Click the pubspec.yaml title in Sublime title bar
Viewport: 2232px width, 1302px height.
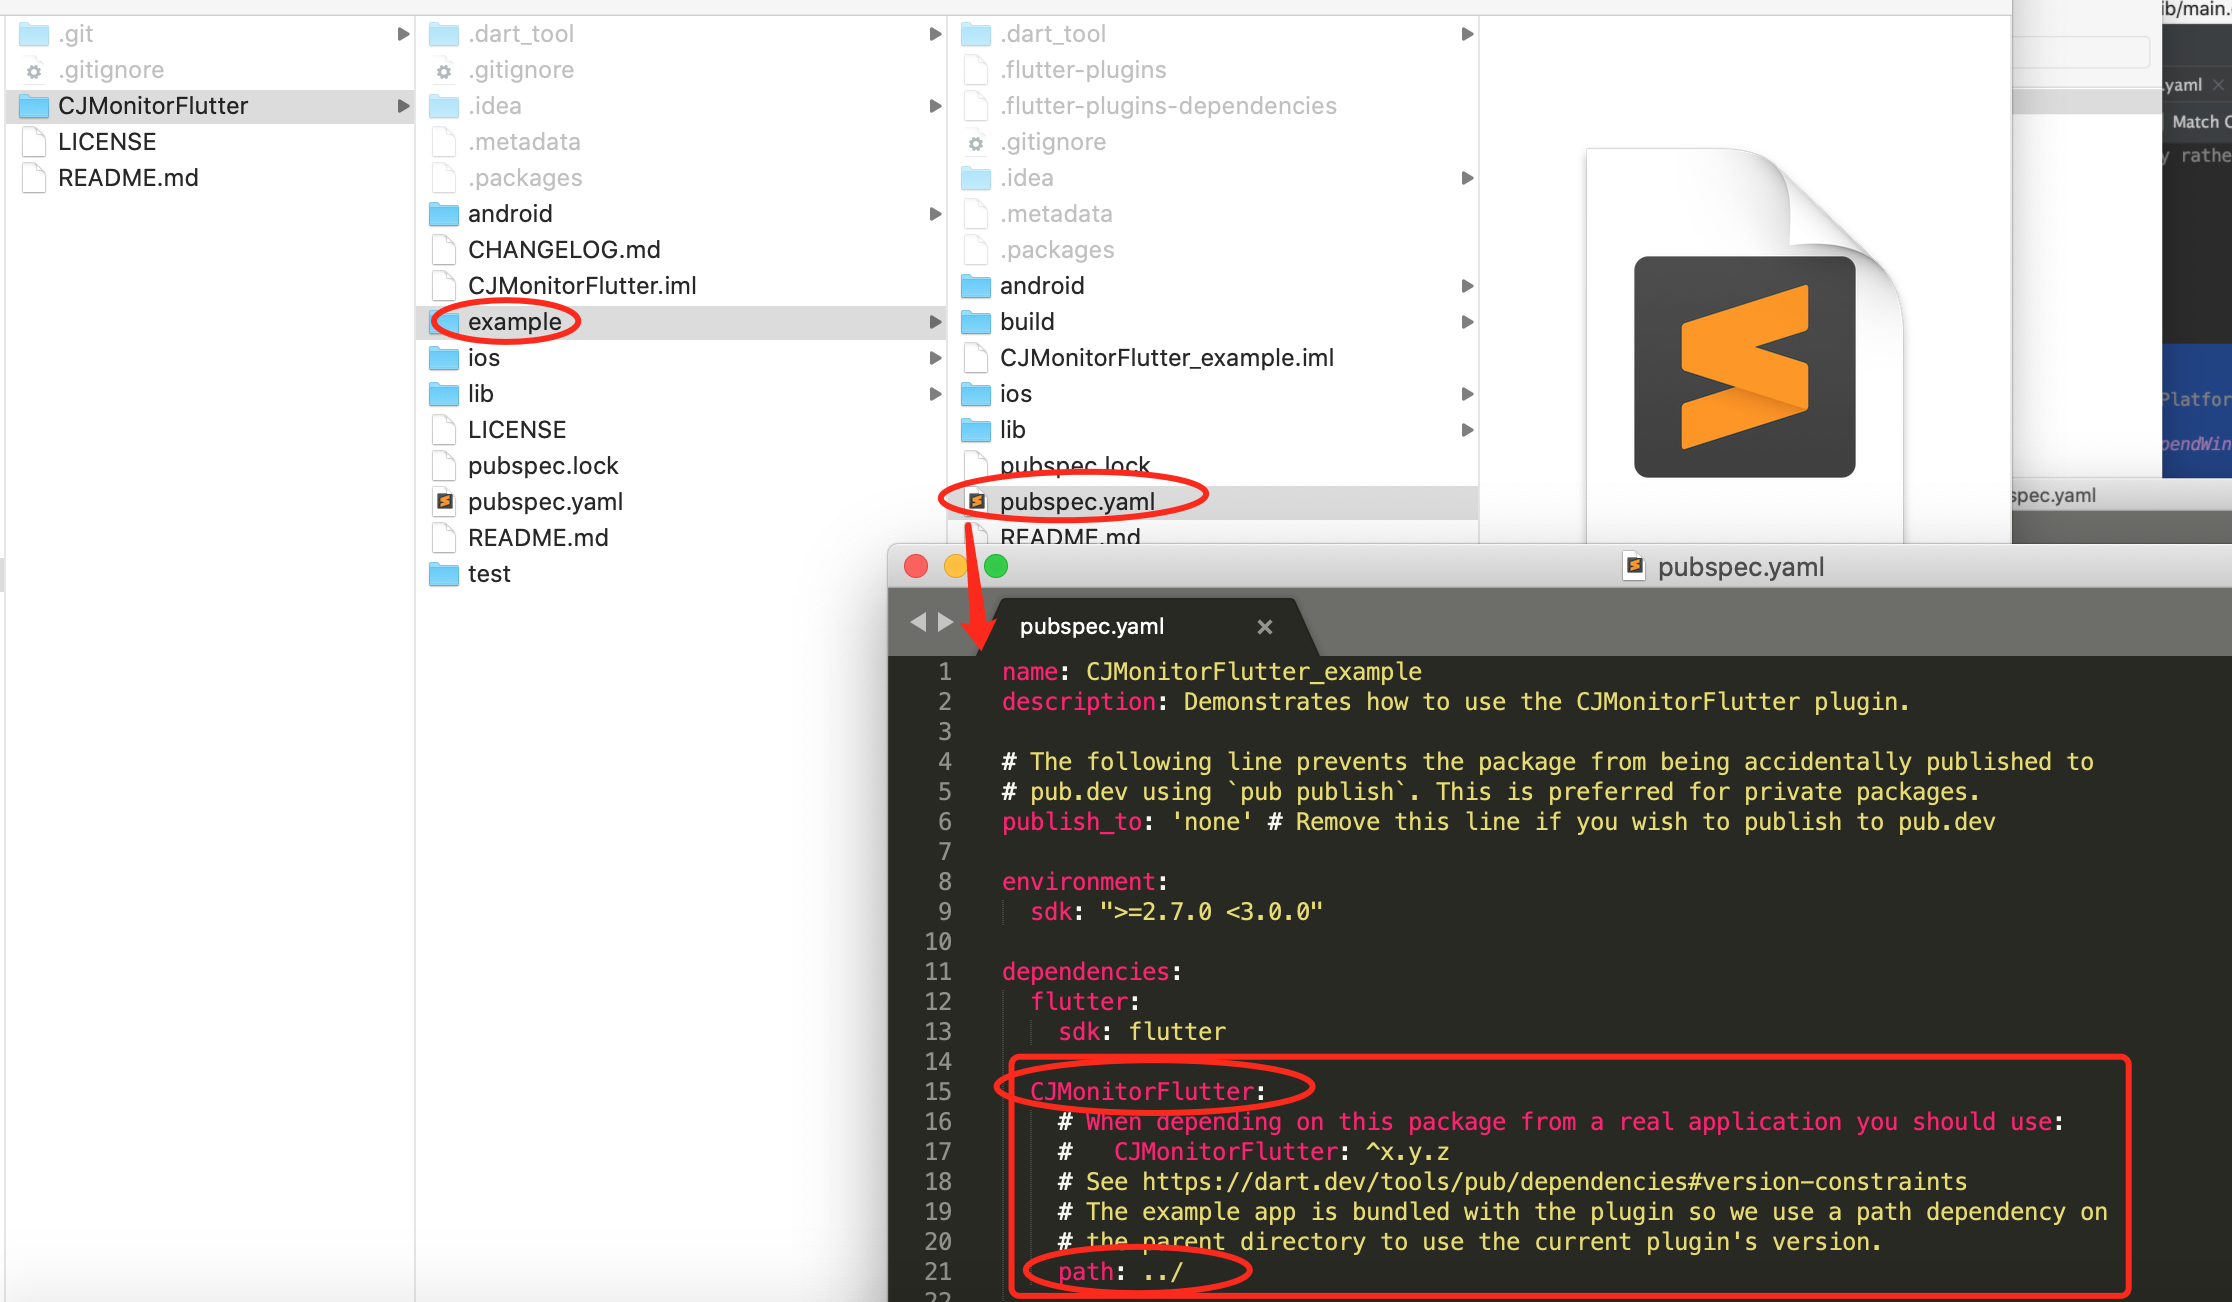click(1741, 567)
